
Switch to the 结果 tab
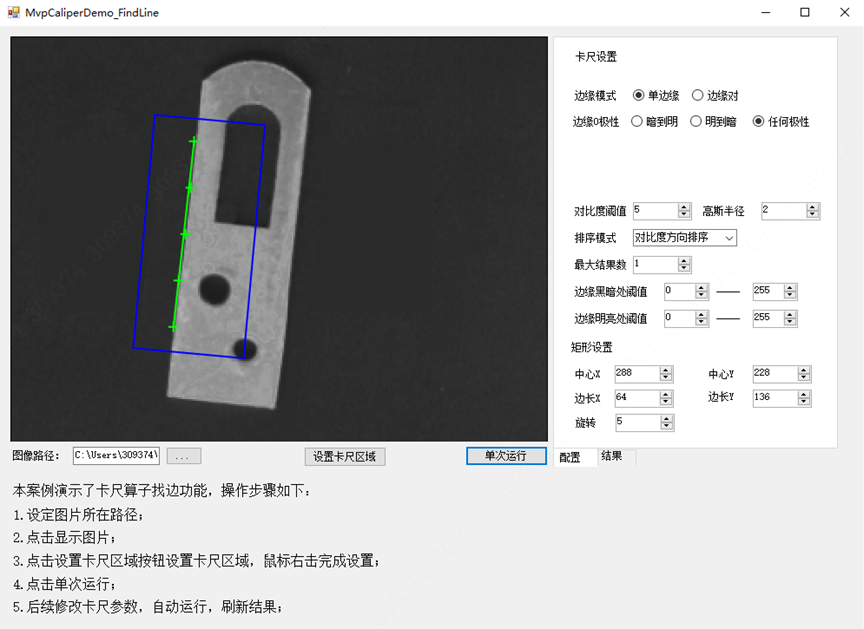(x=611, y=457)
